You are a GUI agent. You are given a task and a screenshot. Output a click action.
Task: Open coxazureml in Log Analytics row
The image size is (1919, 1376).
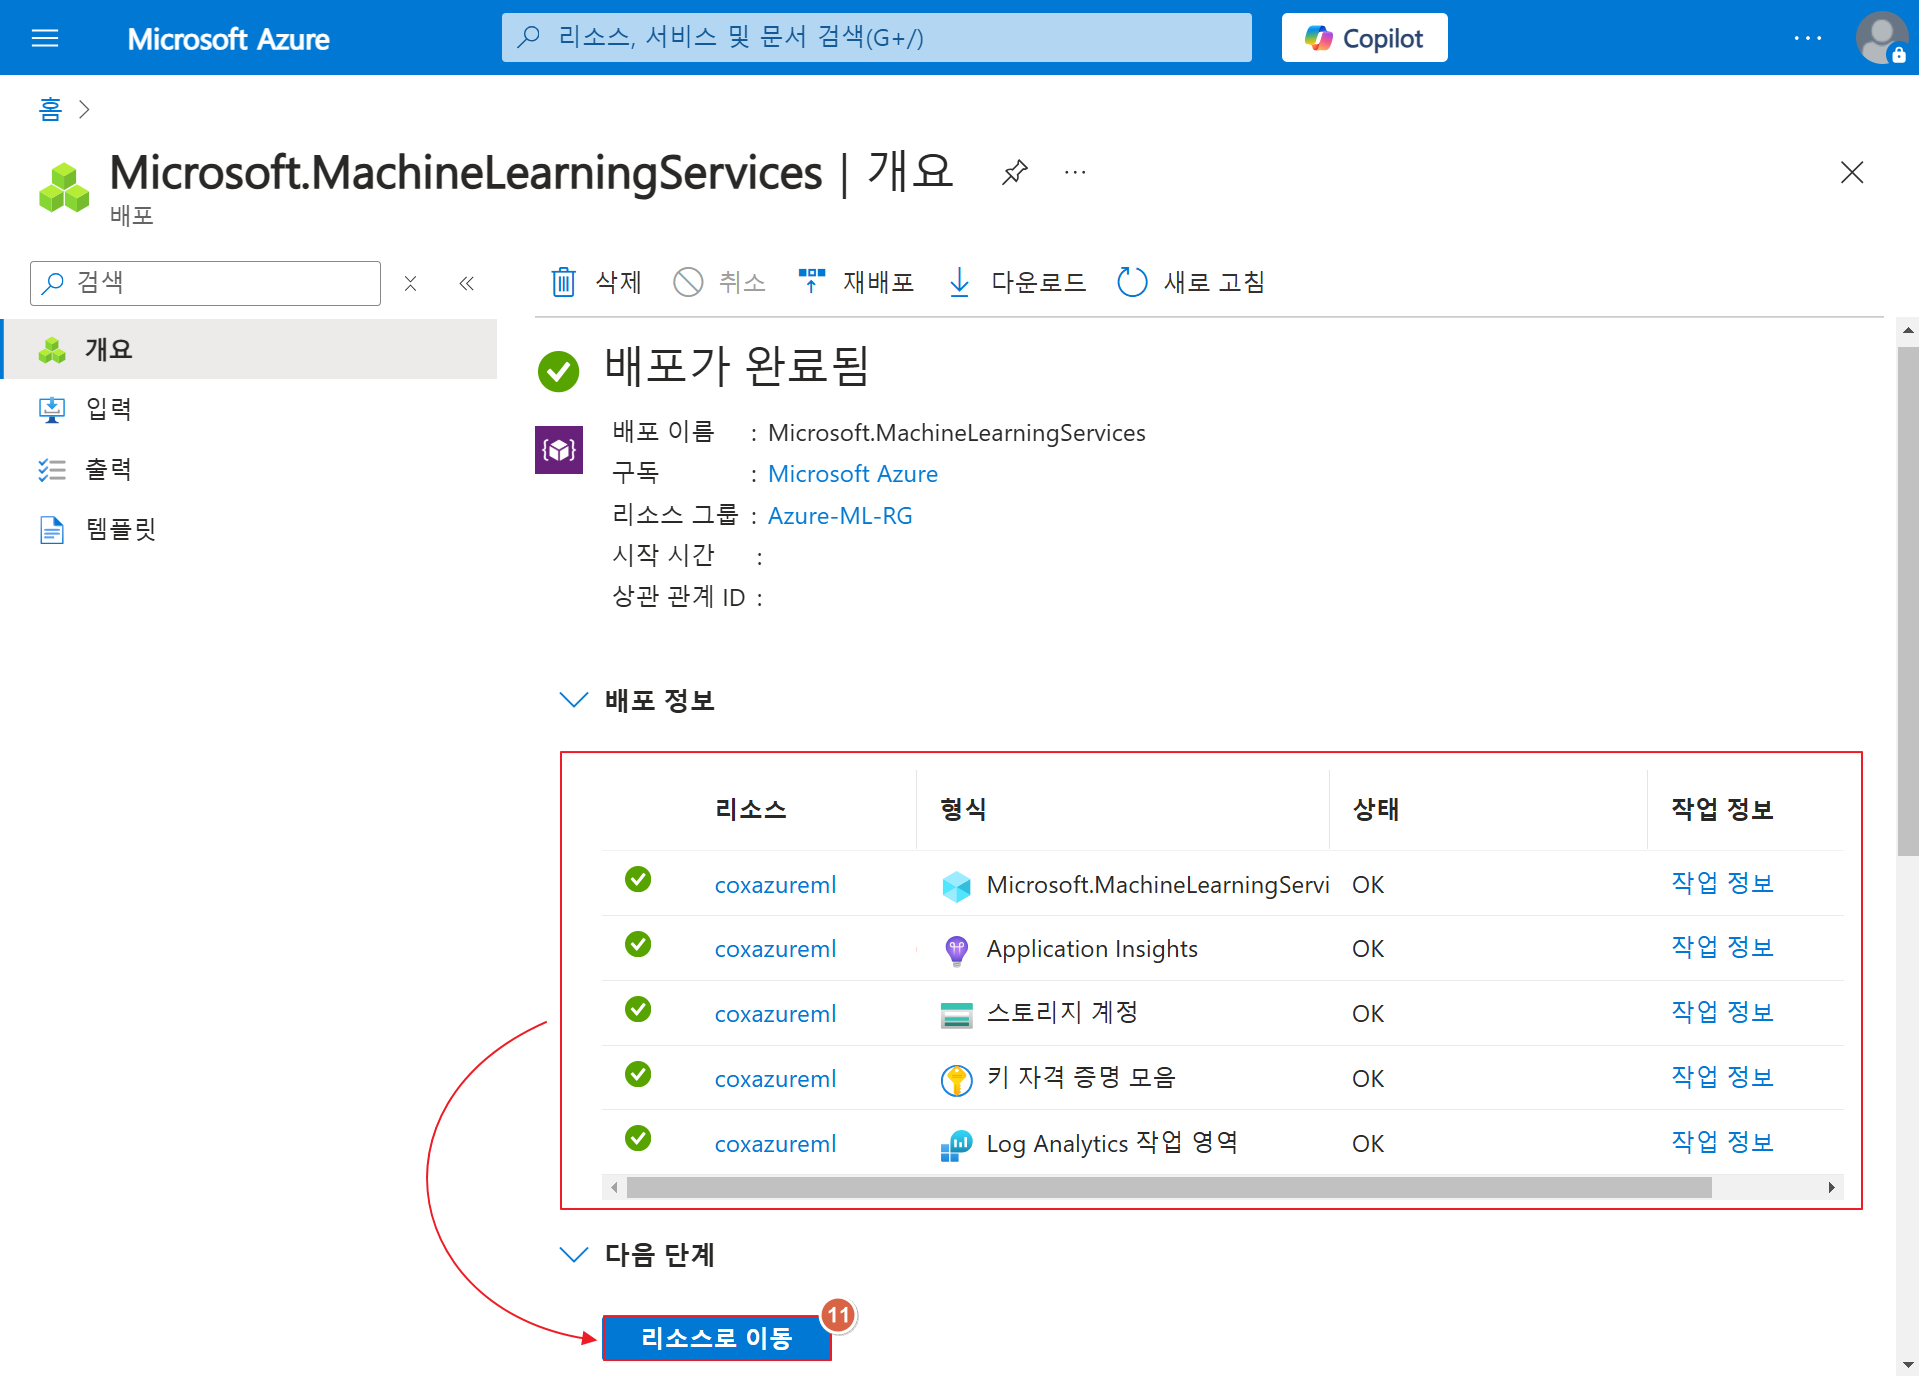click(775, 1144)
